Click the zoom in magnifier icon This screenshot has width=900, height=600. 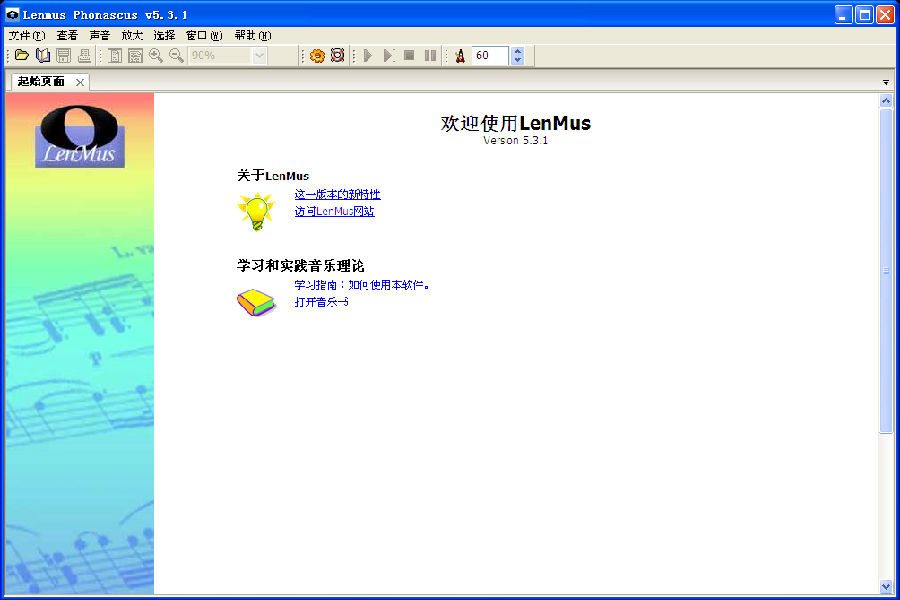click(x=156, y=56)
